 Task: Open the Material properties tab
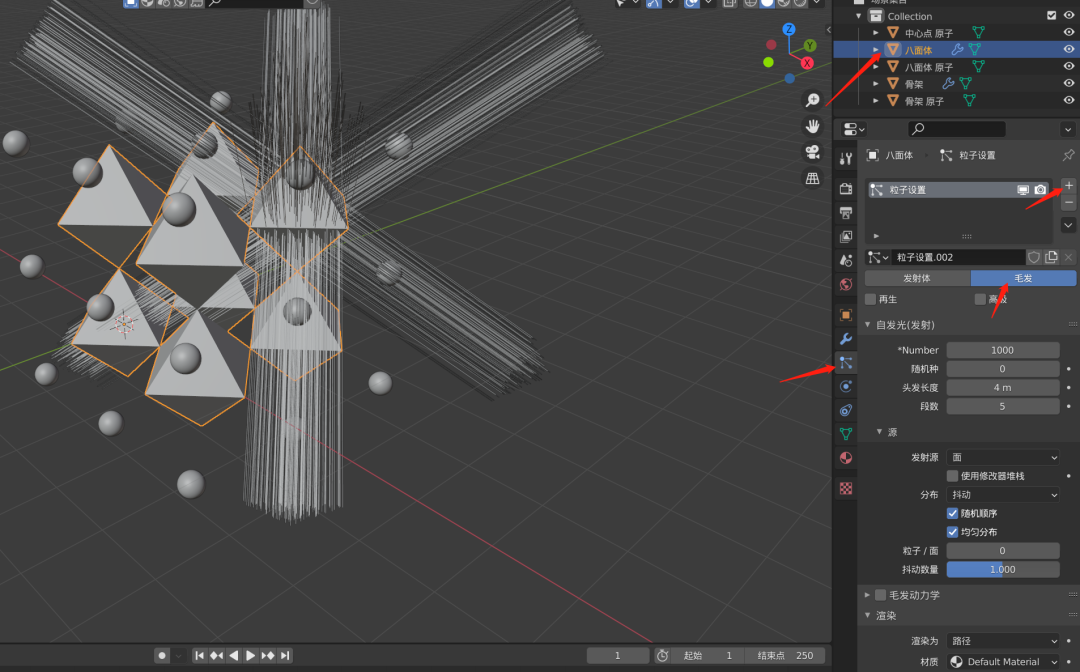point(846,458)
